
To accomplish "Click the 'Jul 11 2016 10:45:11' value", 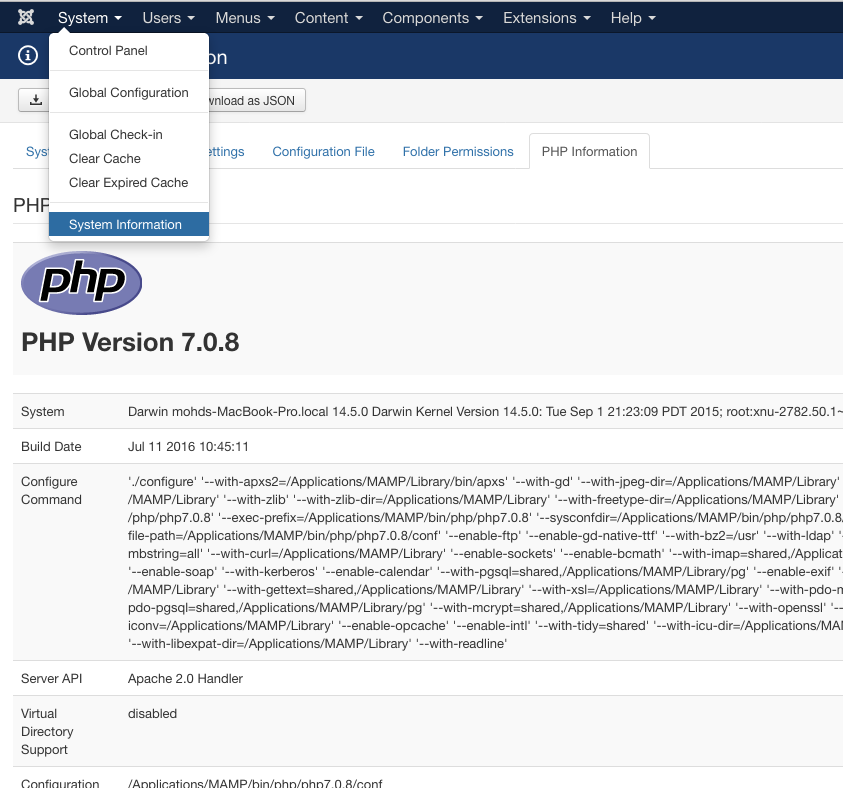I will [188, 447].
